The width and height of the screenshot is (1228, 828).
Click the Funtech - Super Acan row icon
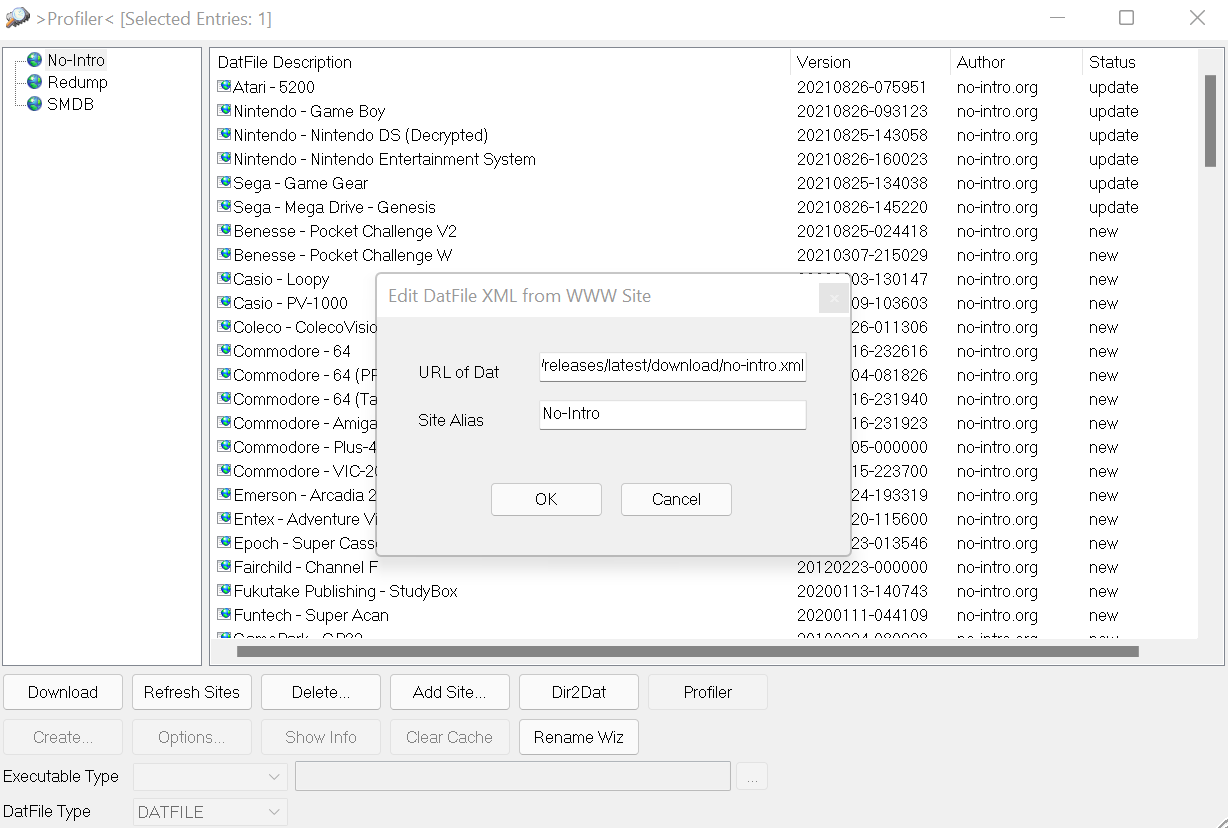pyautogui.click(x=225, y=614)
